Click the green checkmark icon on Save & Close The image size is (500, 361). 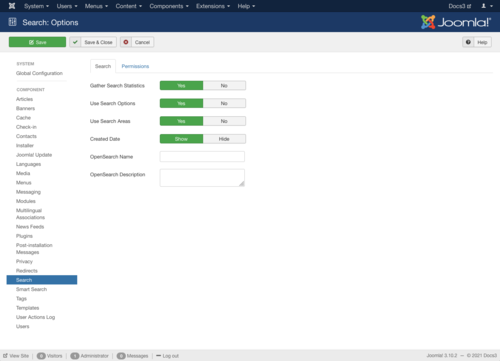pos(75,42)
